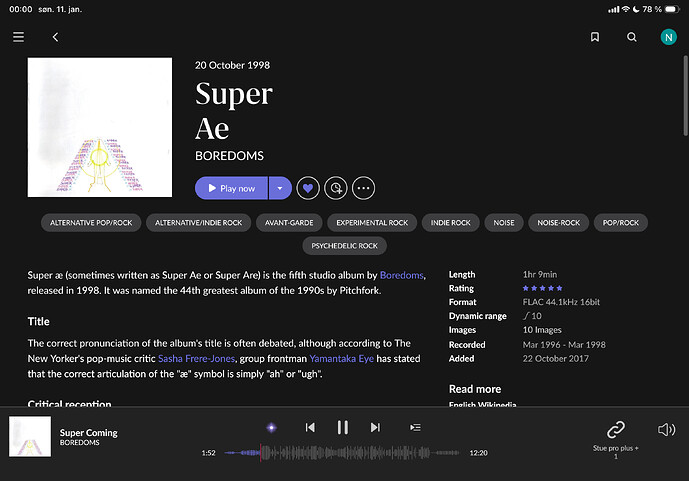Go back using the back arrow

56,37
